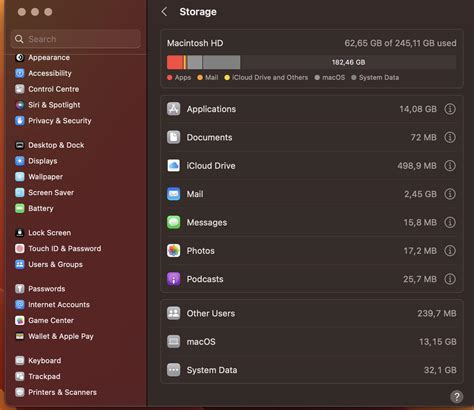
Task: Open the help question mark button
Action: pos(456,397)
